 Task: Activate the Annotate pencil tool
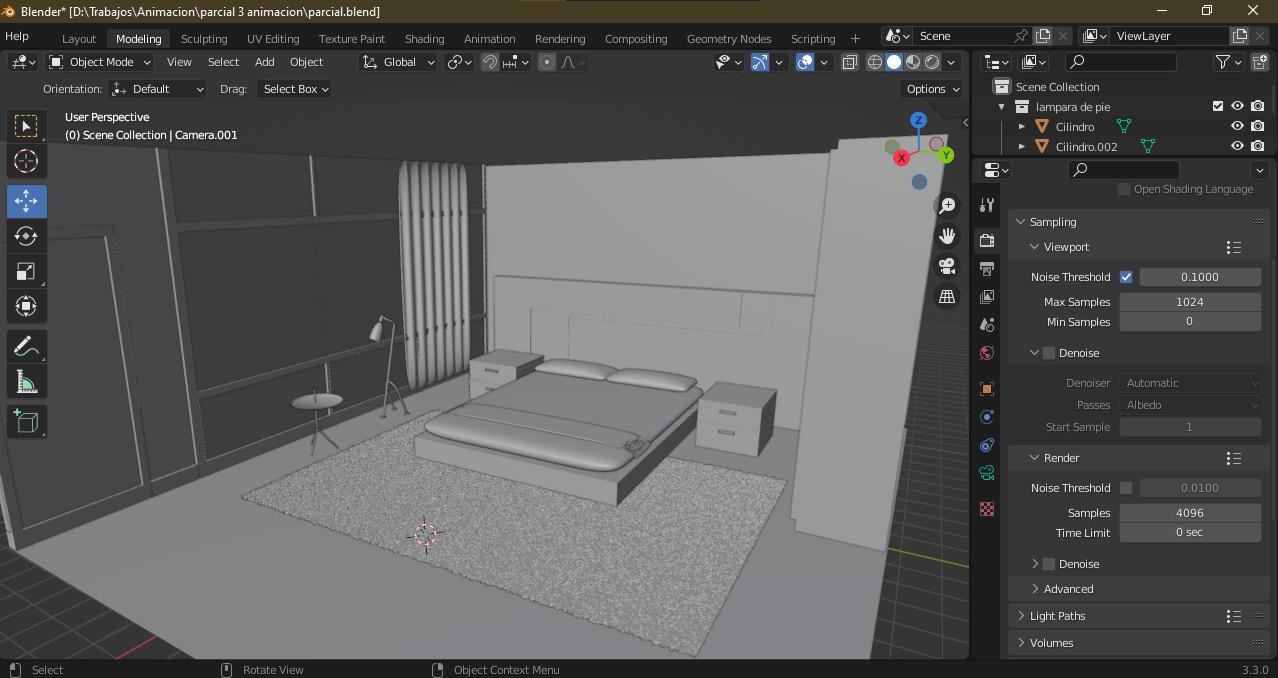(26, 346)
